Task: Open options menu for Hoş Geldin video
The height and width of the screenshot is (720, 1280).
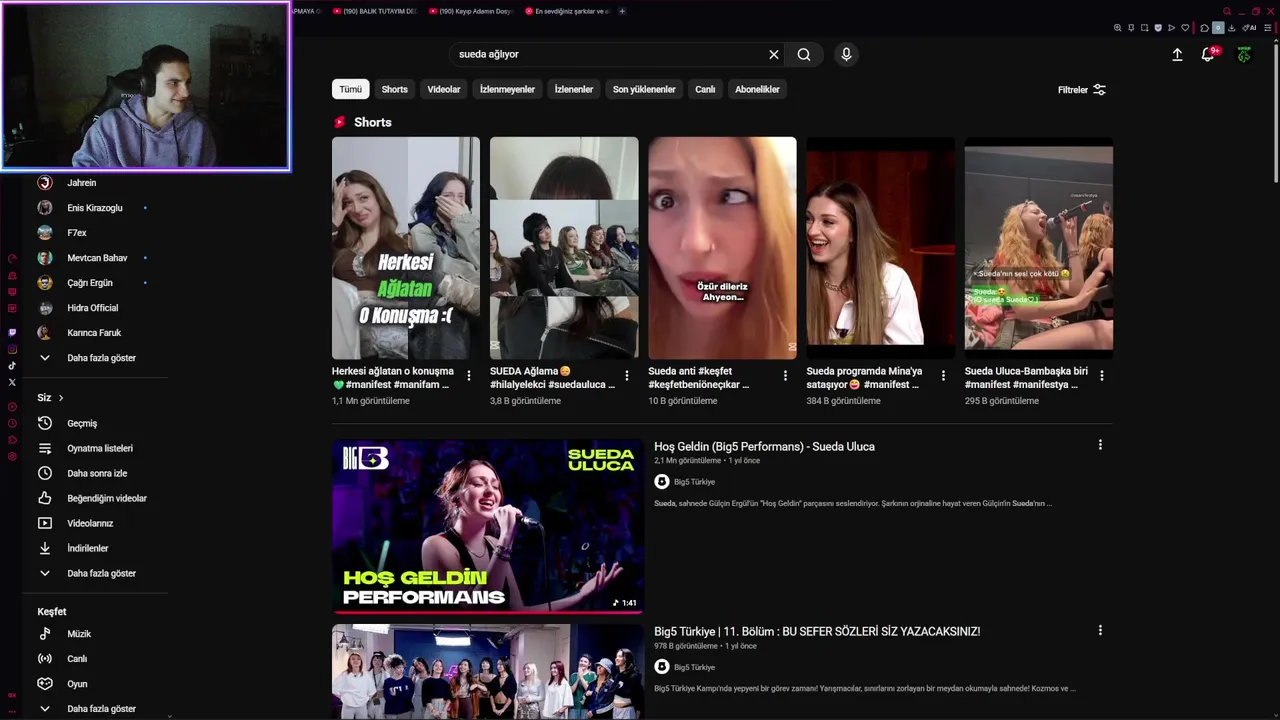Action: tap(1100, 445)
